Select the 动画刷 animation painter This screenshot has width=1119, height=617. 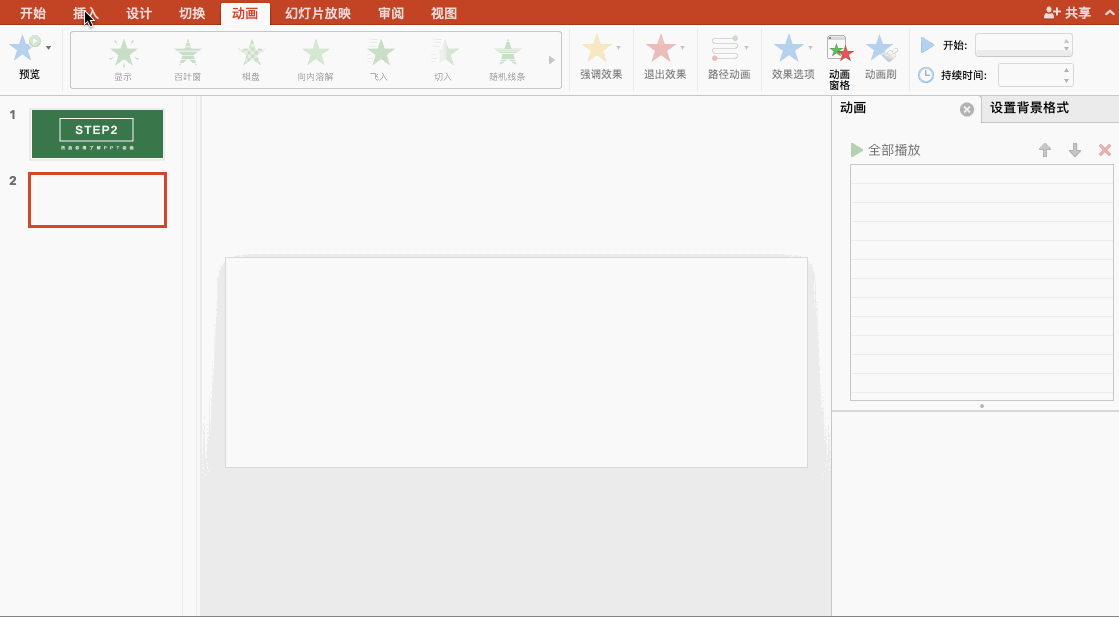coord(881,57)
